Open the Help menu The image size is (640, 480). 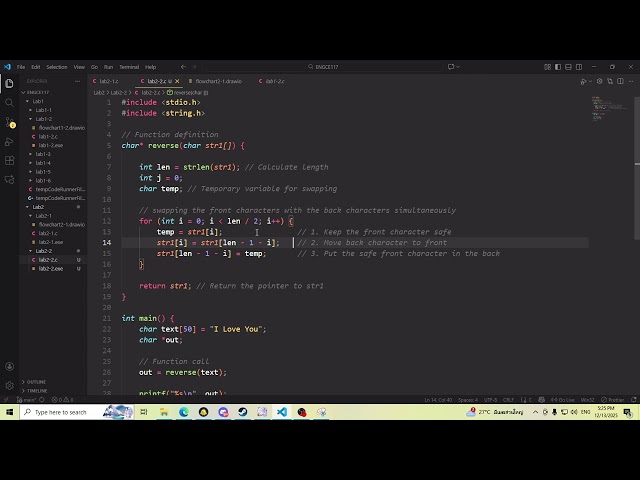pyautogui.click(x=151, y=67)
